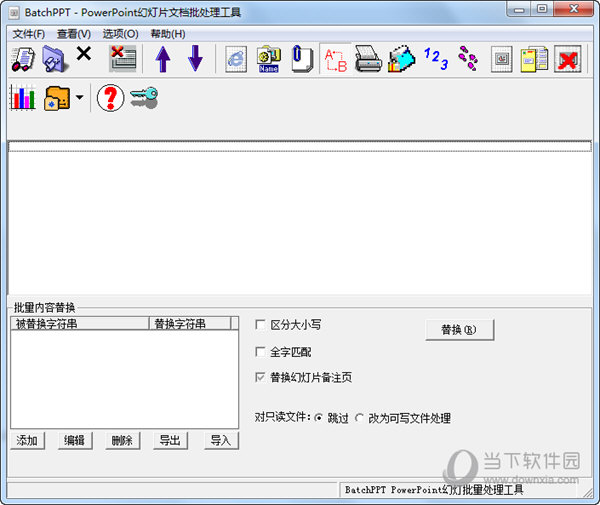Maximize the BatchPPT window
Viewport: 600px width, 505px height.
click(542, 9)
